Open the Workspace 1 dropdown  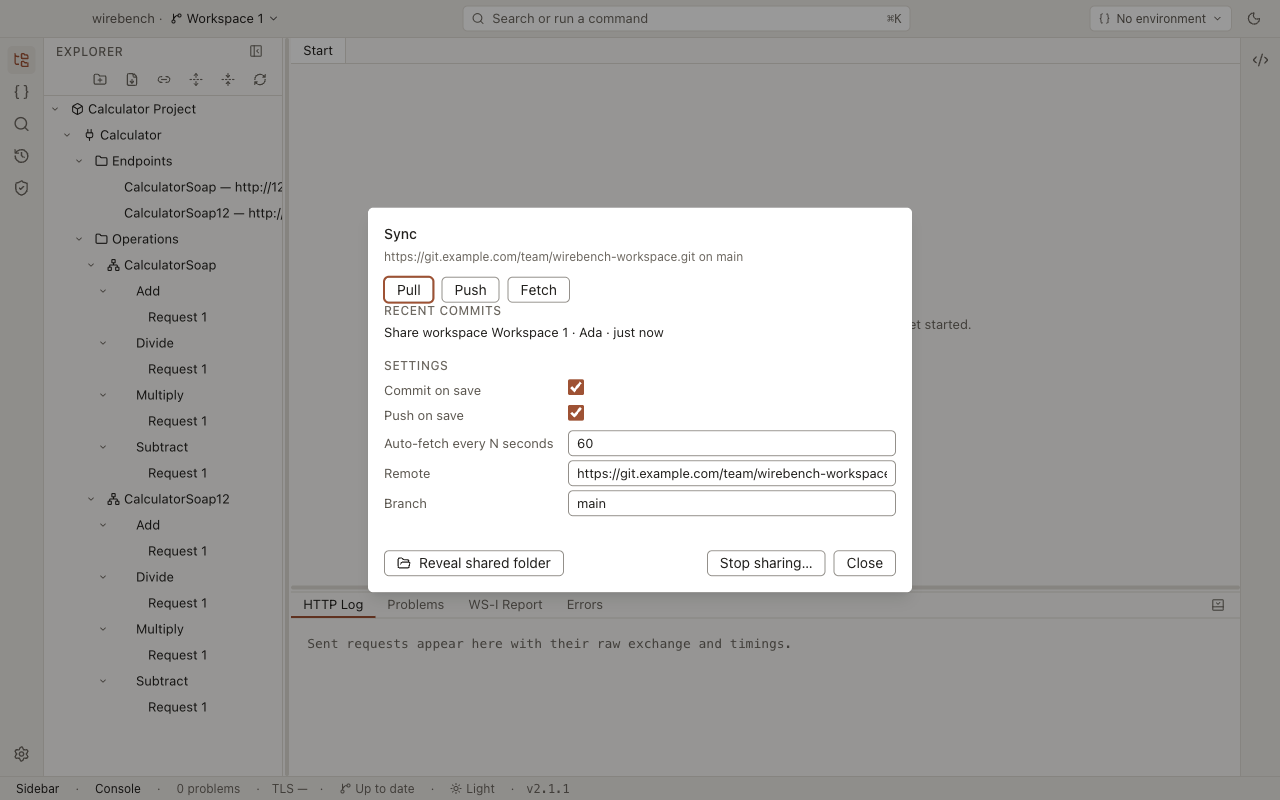point(224,18)
